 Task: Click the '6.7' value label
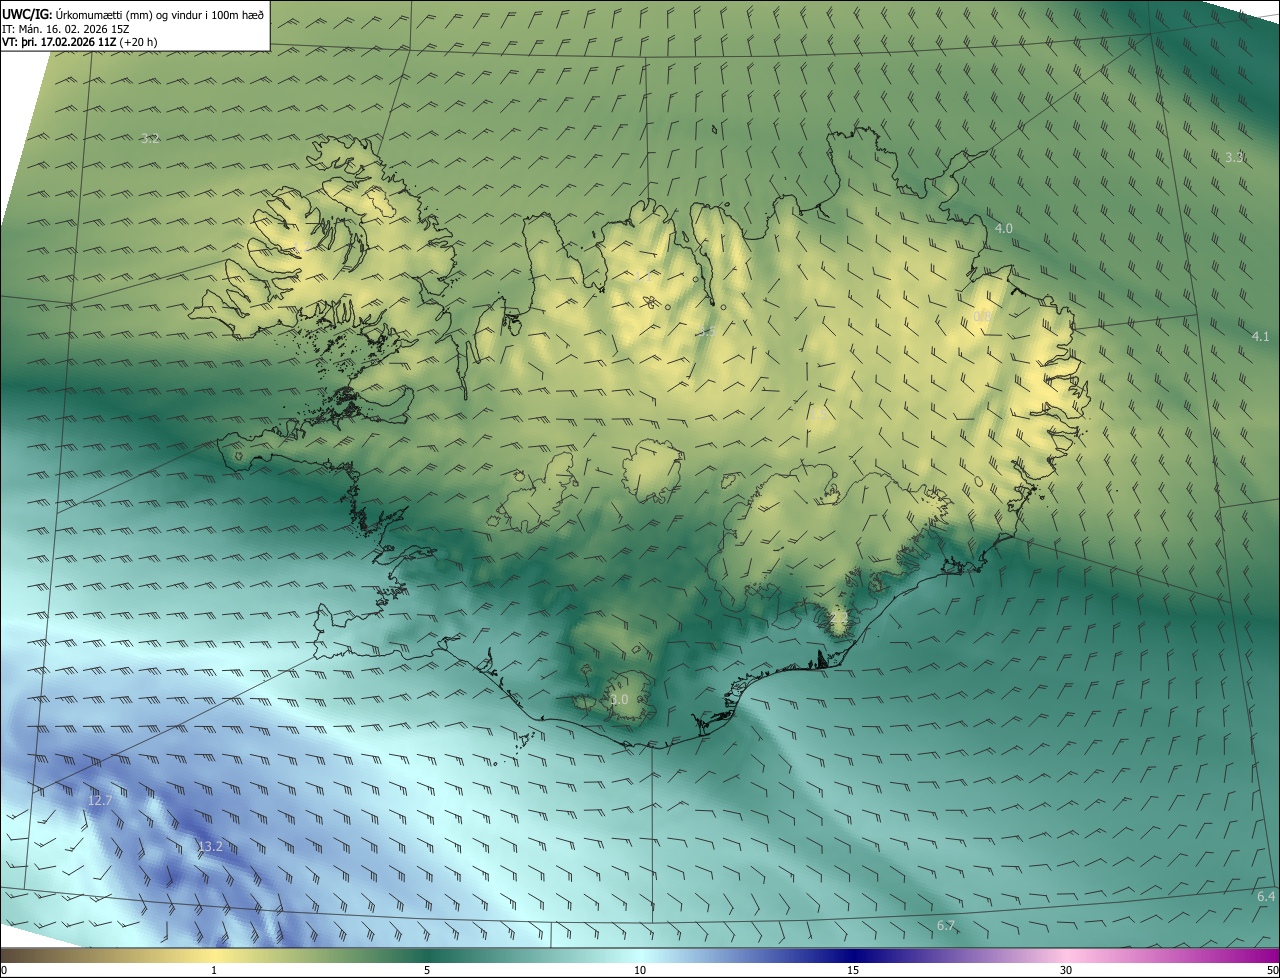coord(946,926)
